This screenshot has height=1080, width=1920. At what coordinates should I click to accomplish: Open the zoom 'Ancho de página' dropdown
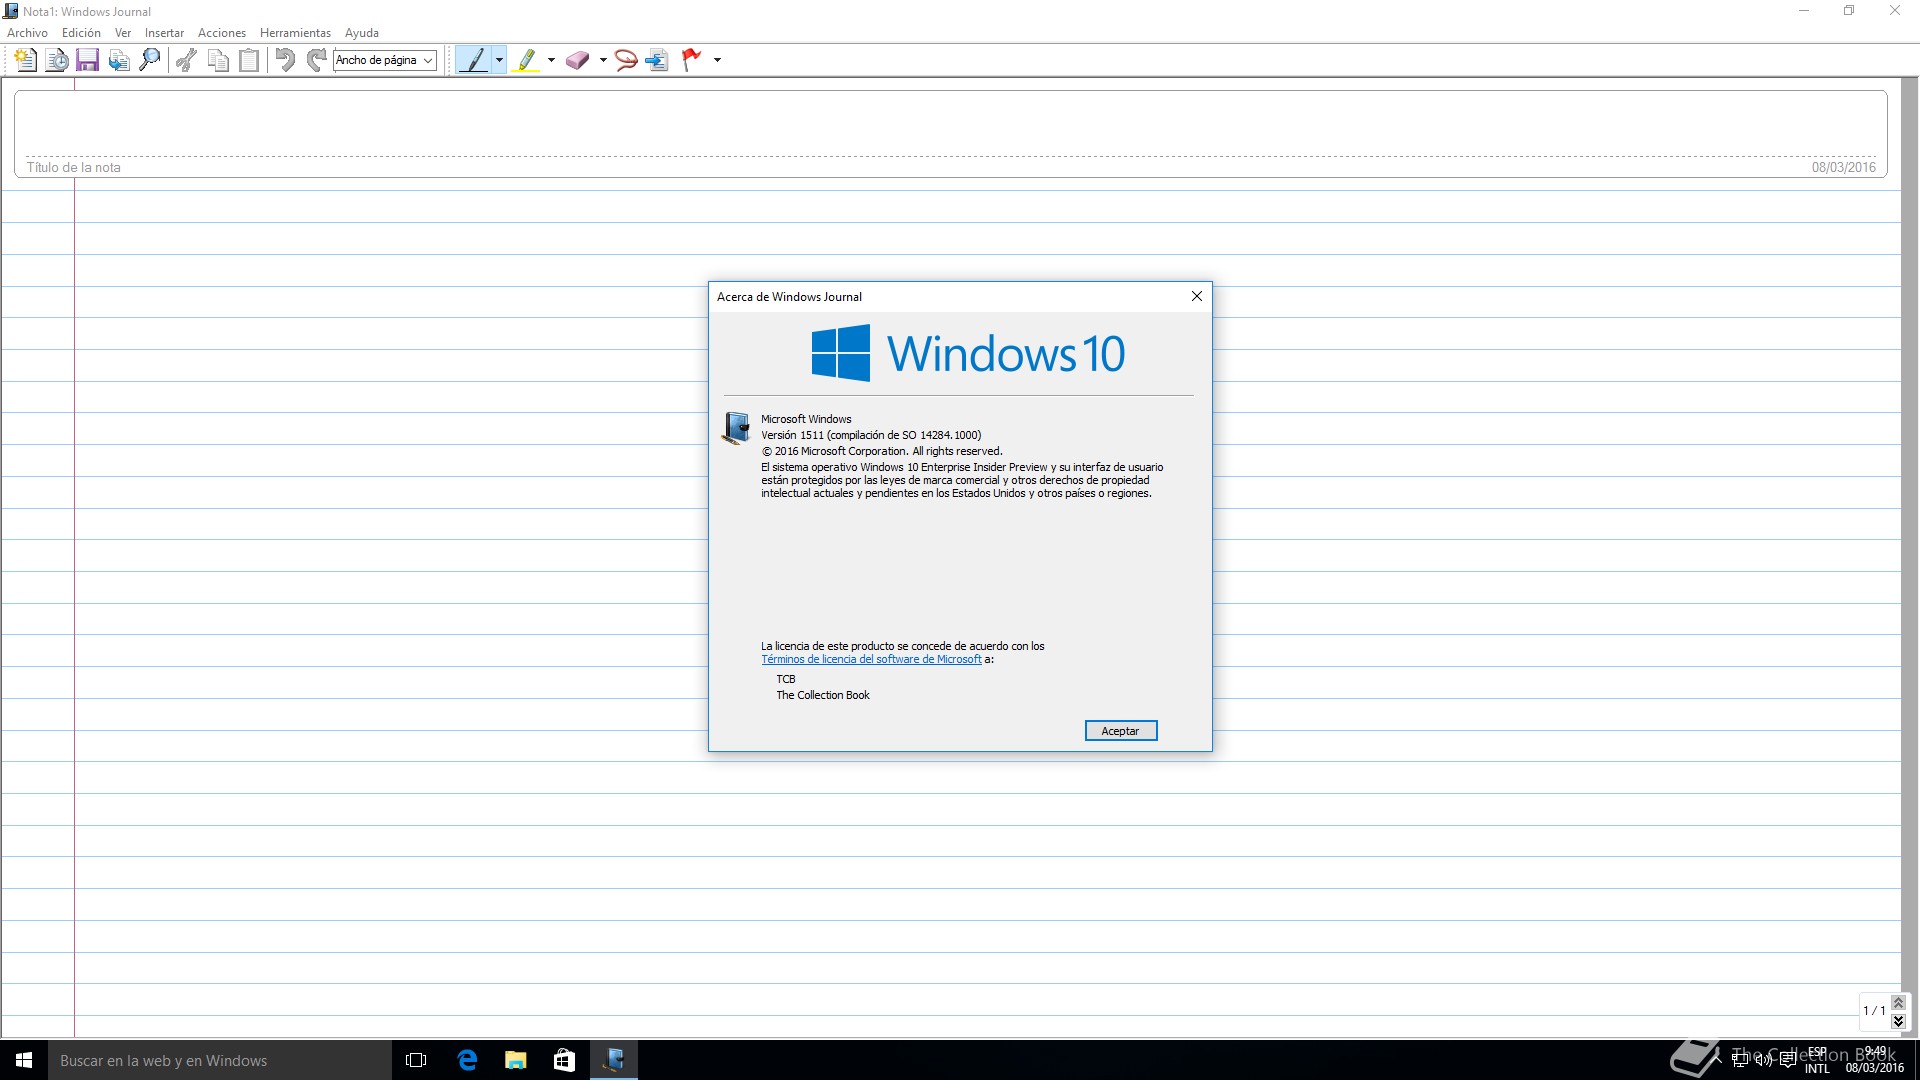pyautogui.click(x=385, y=60)
